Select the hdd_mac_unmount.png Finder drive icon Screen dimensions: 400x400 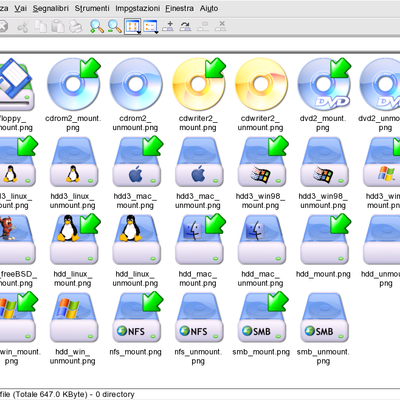(262, 240)
